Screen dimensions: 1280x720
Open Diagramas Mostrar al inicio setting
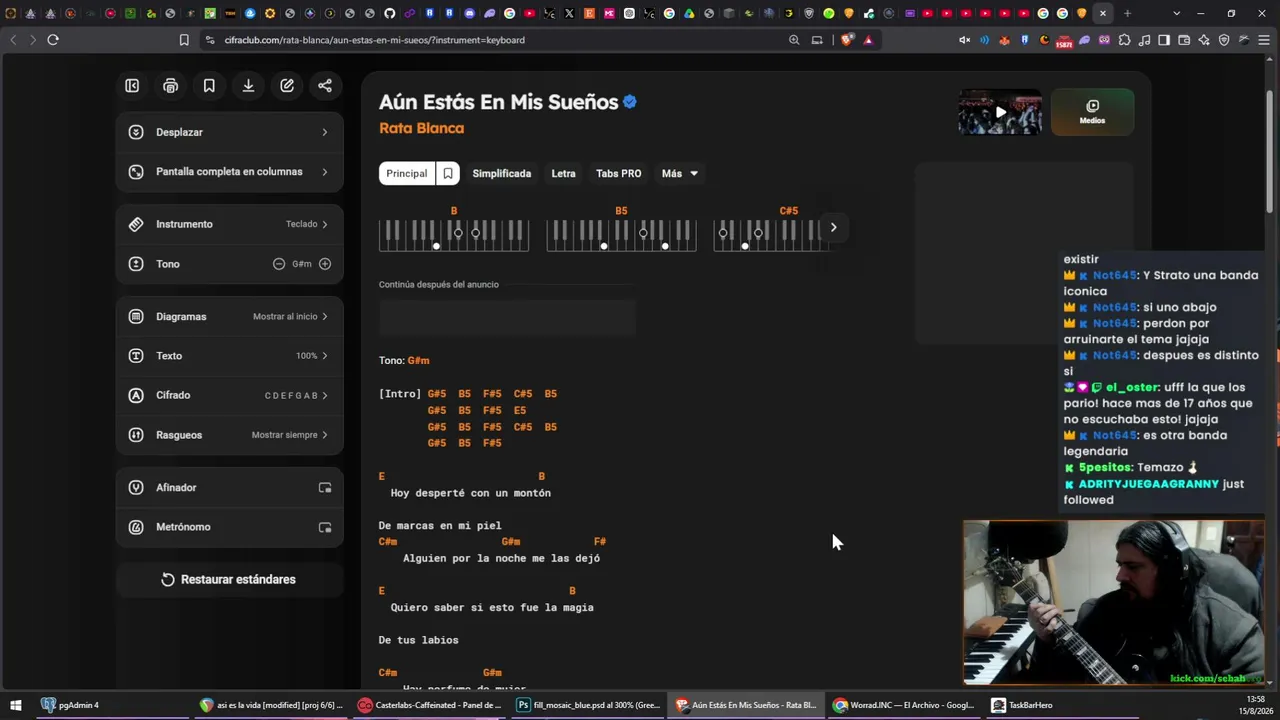pyautogui.click(x=230, y=317)
